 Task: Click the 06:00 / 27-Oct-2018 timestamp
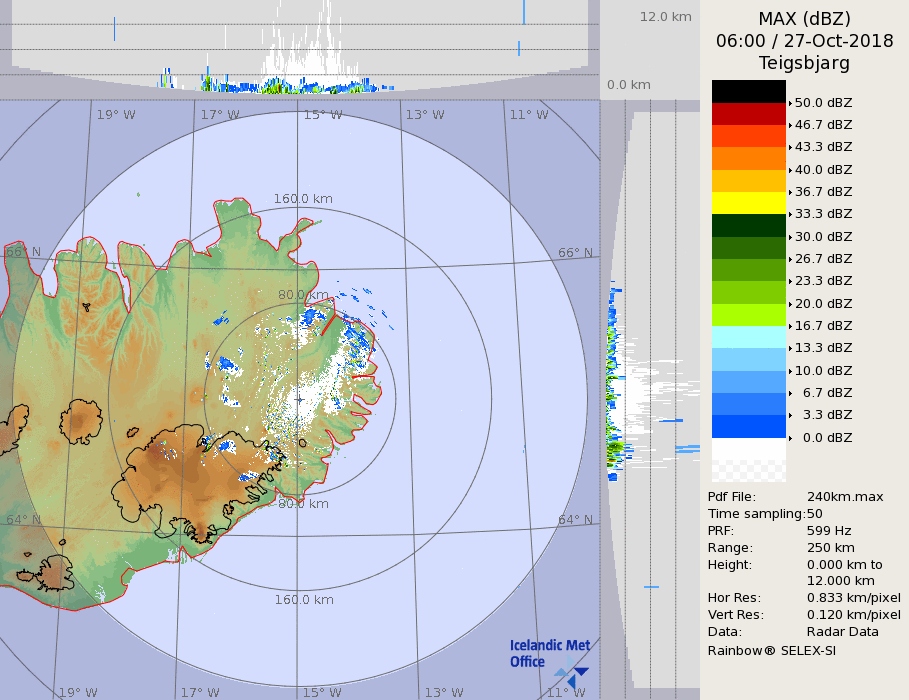pyautogui.click(x=804, y=41)
